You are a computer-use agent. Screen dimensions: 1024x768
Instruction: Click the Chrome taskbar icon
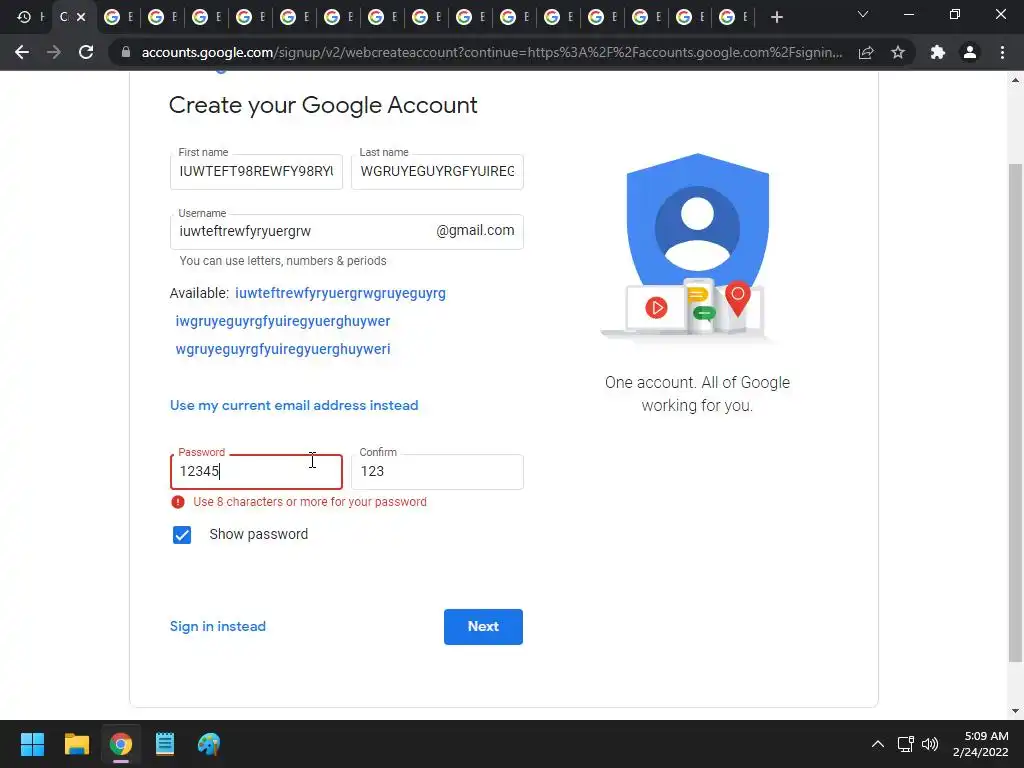coord(121,744)
